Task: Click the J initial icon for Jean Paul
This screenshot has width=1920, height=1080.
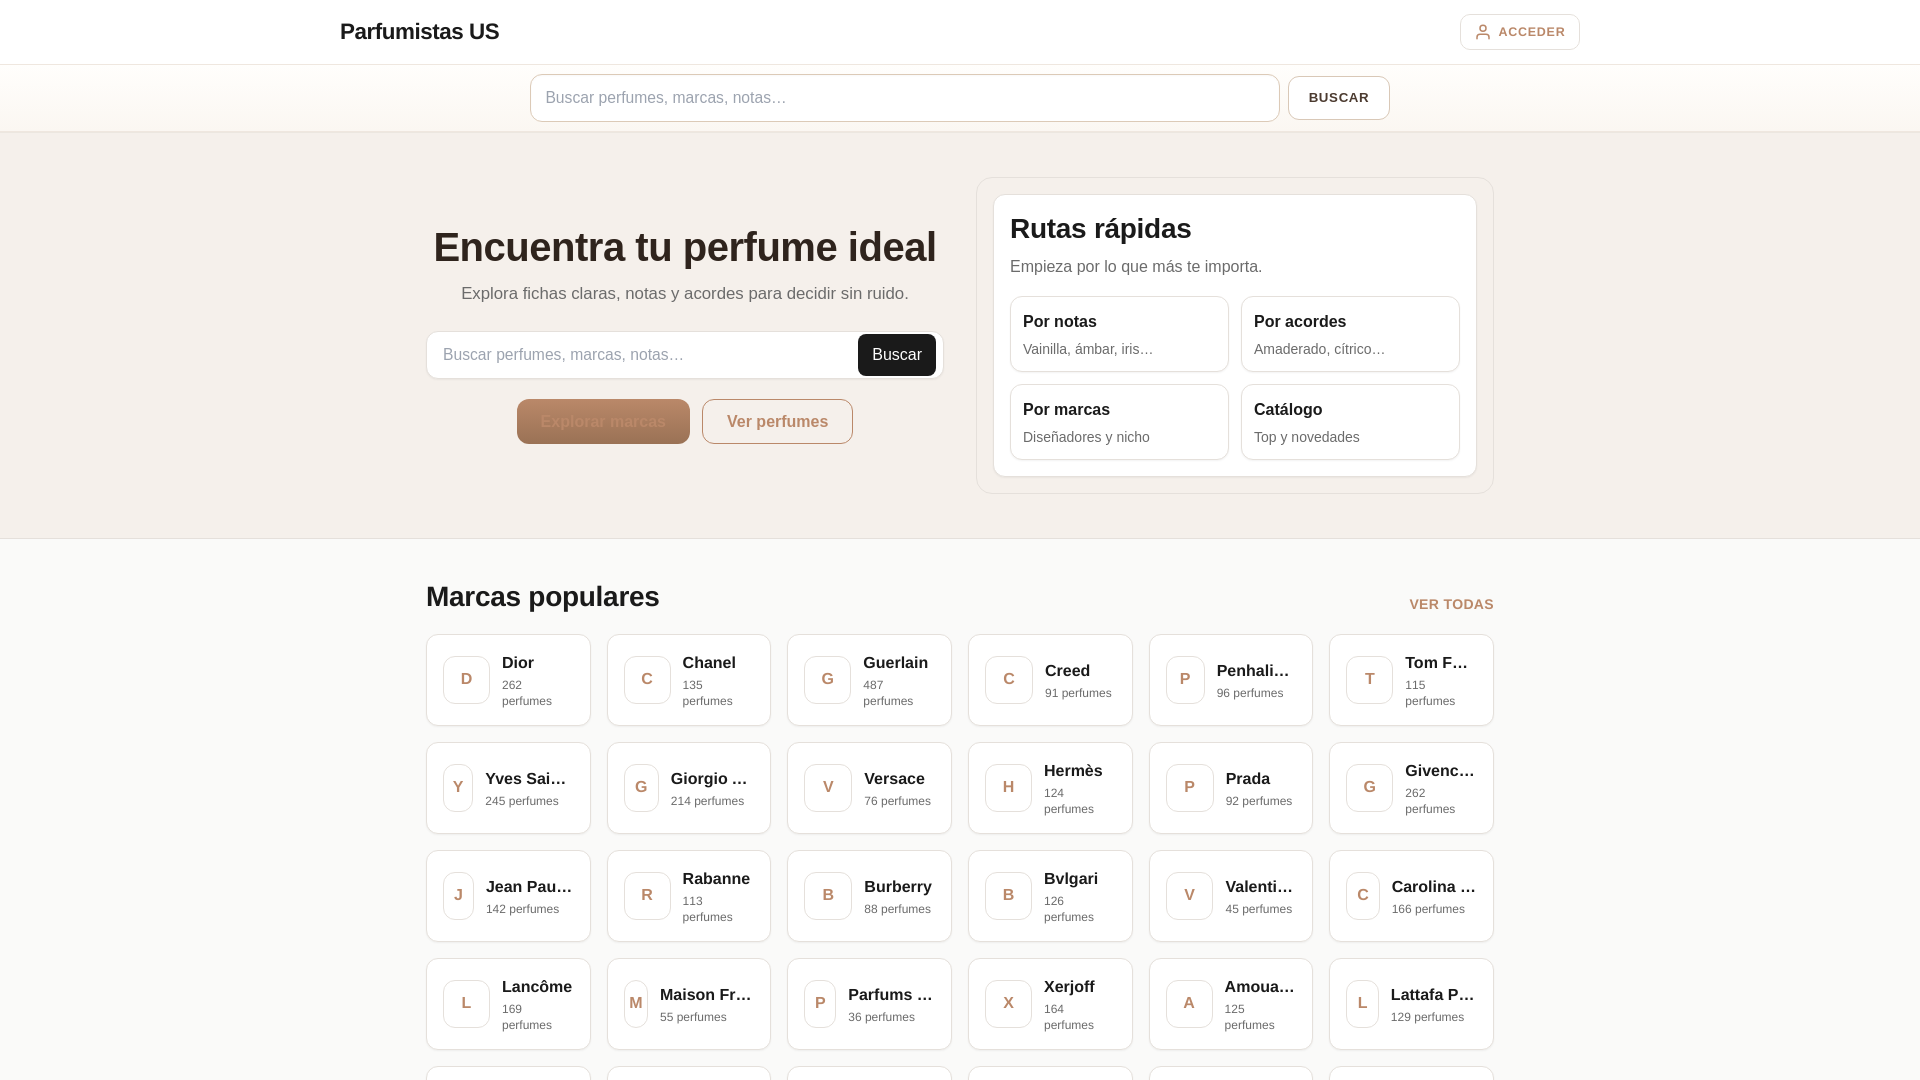Action: point(458,896)
